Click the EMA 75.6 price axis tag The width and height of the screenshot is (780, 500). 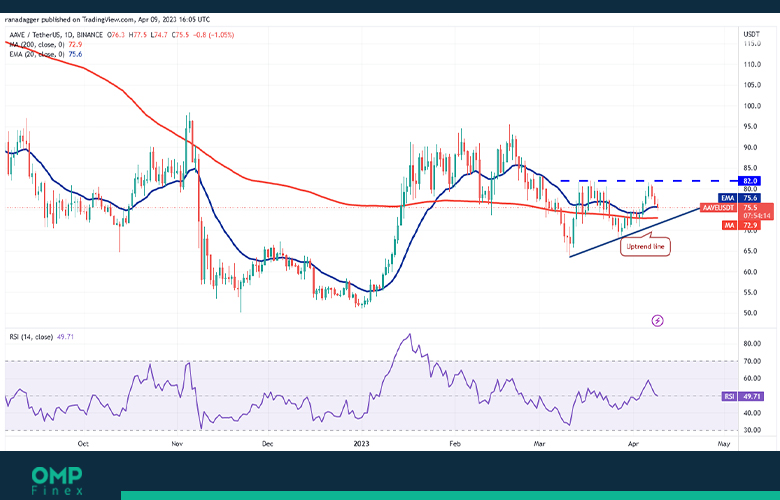[739, 198]
